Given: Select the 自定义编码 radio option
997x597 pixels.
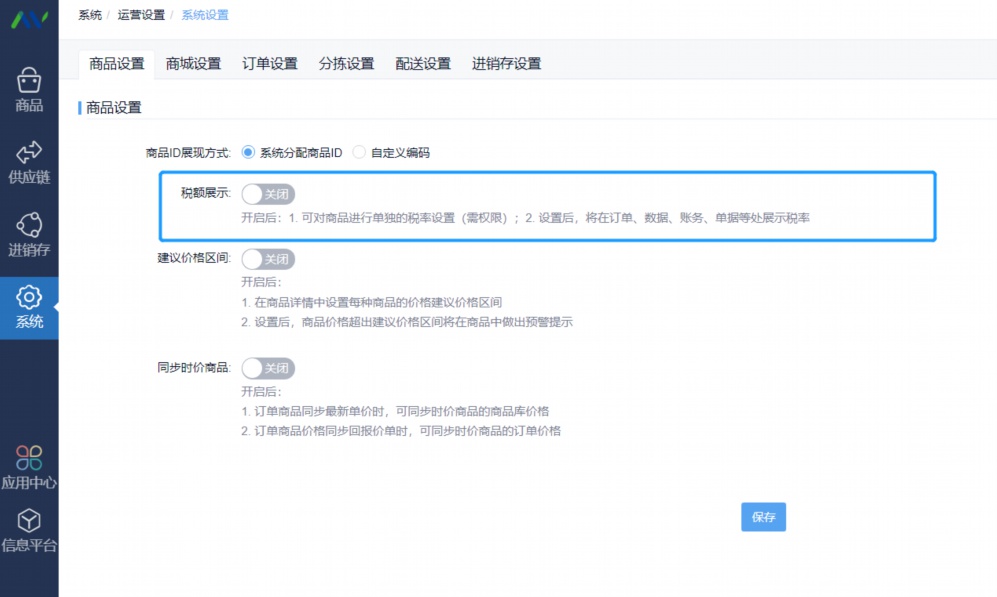Looking at the screenshot, I should click(357, 153).
